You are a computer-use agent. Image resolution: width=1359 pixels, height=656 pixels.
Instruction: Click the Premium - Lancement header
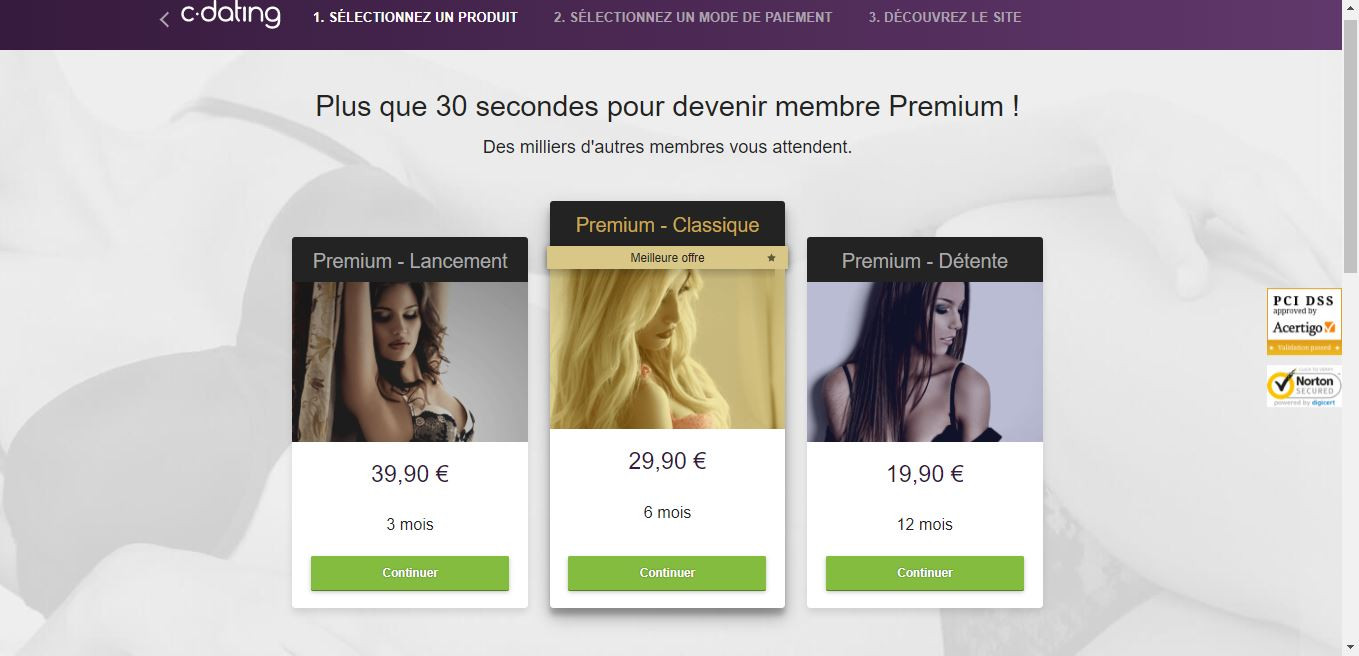pos(410,260)
